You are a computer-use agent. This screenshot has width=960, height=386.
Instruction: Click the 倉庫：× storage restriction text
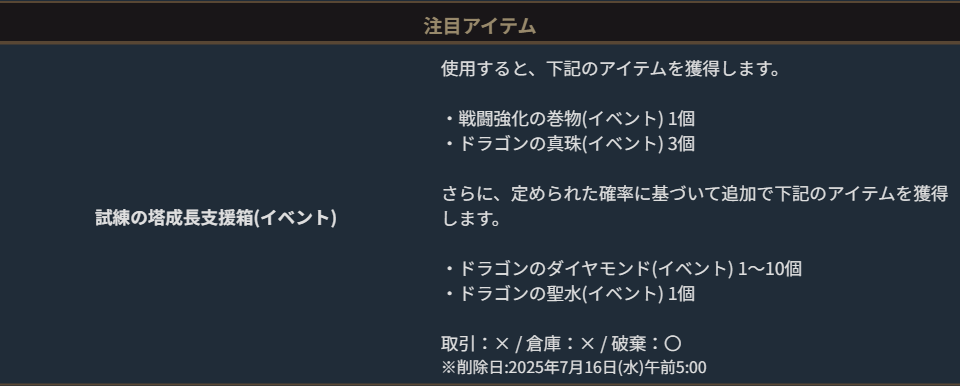point(560,344)
